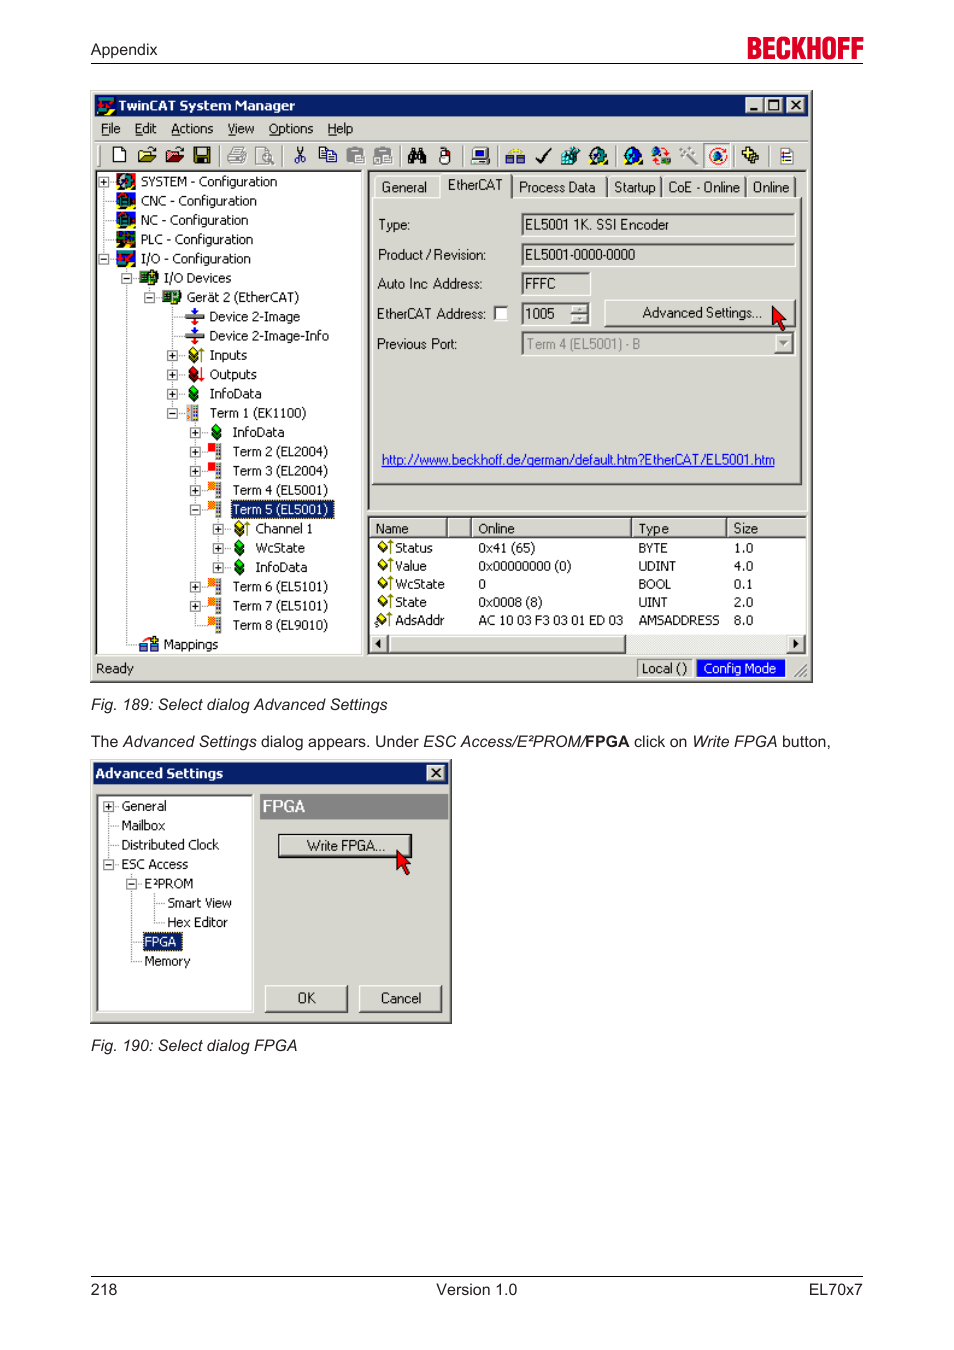Image resolution: width=954 pixels, height=1350 pixels.
Task: Click the Config Mode status indicator
Action: [x=740, y=669]
